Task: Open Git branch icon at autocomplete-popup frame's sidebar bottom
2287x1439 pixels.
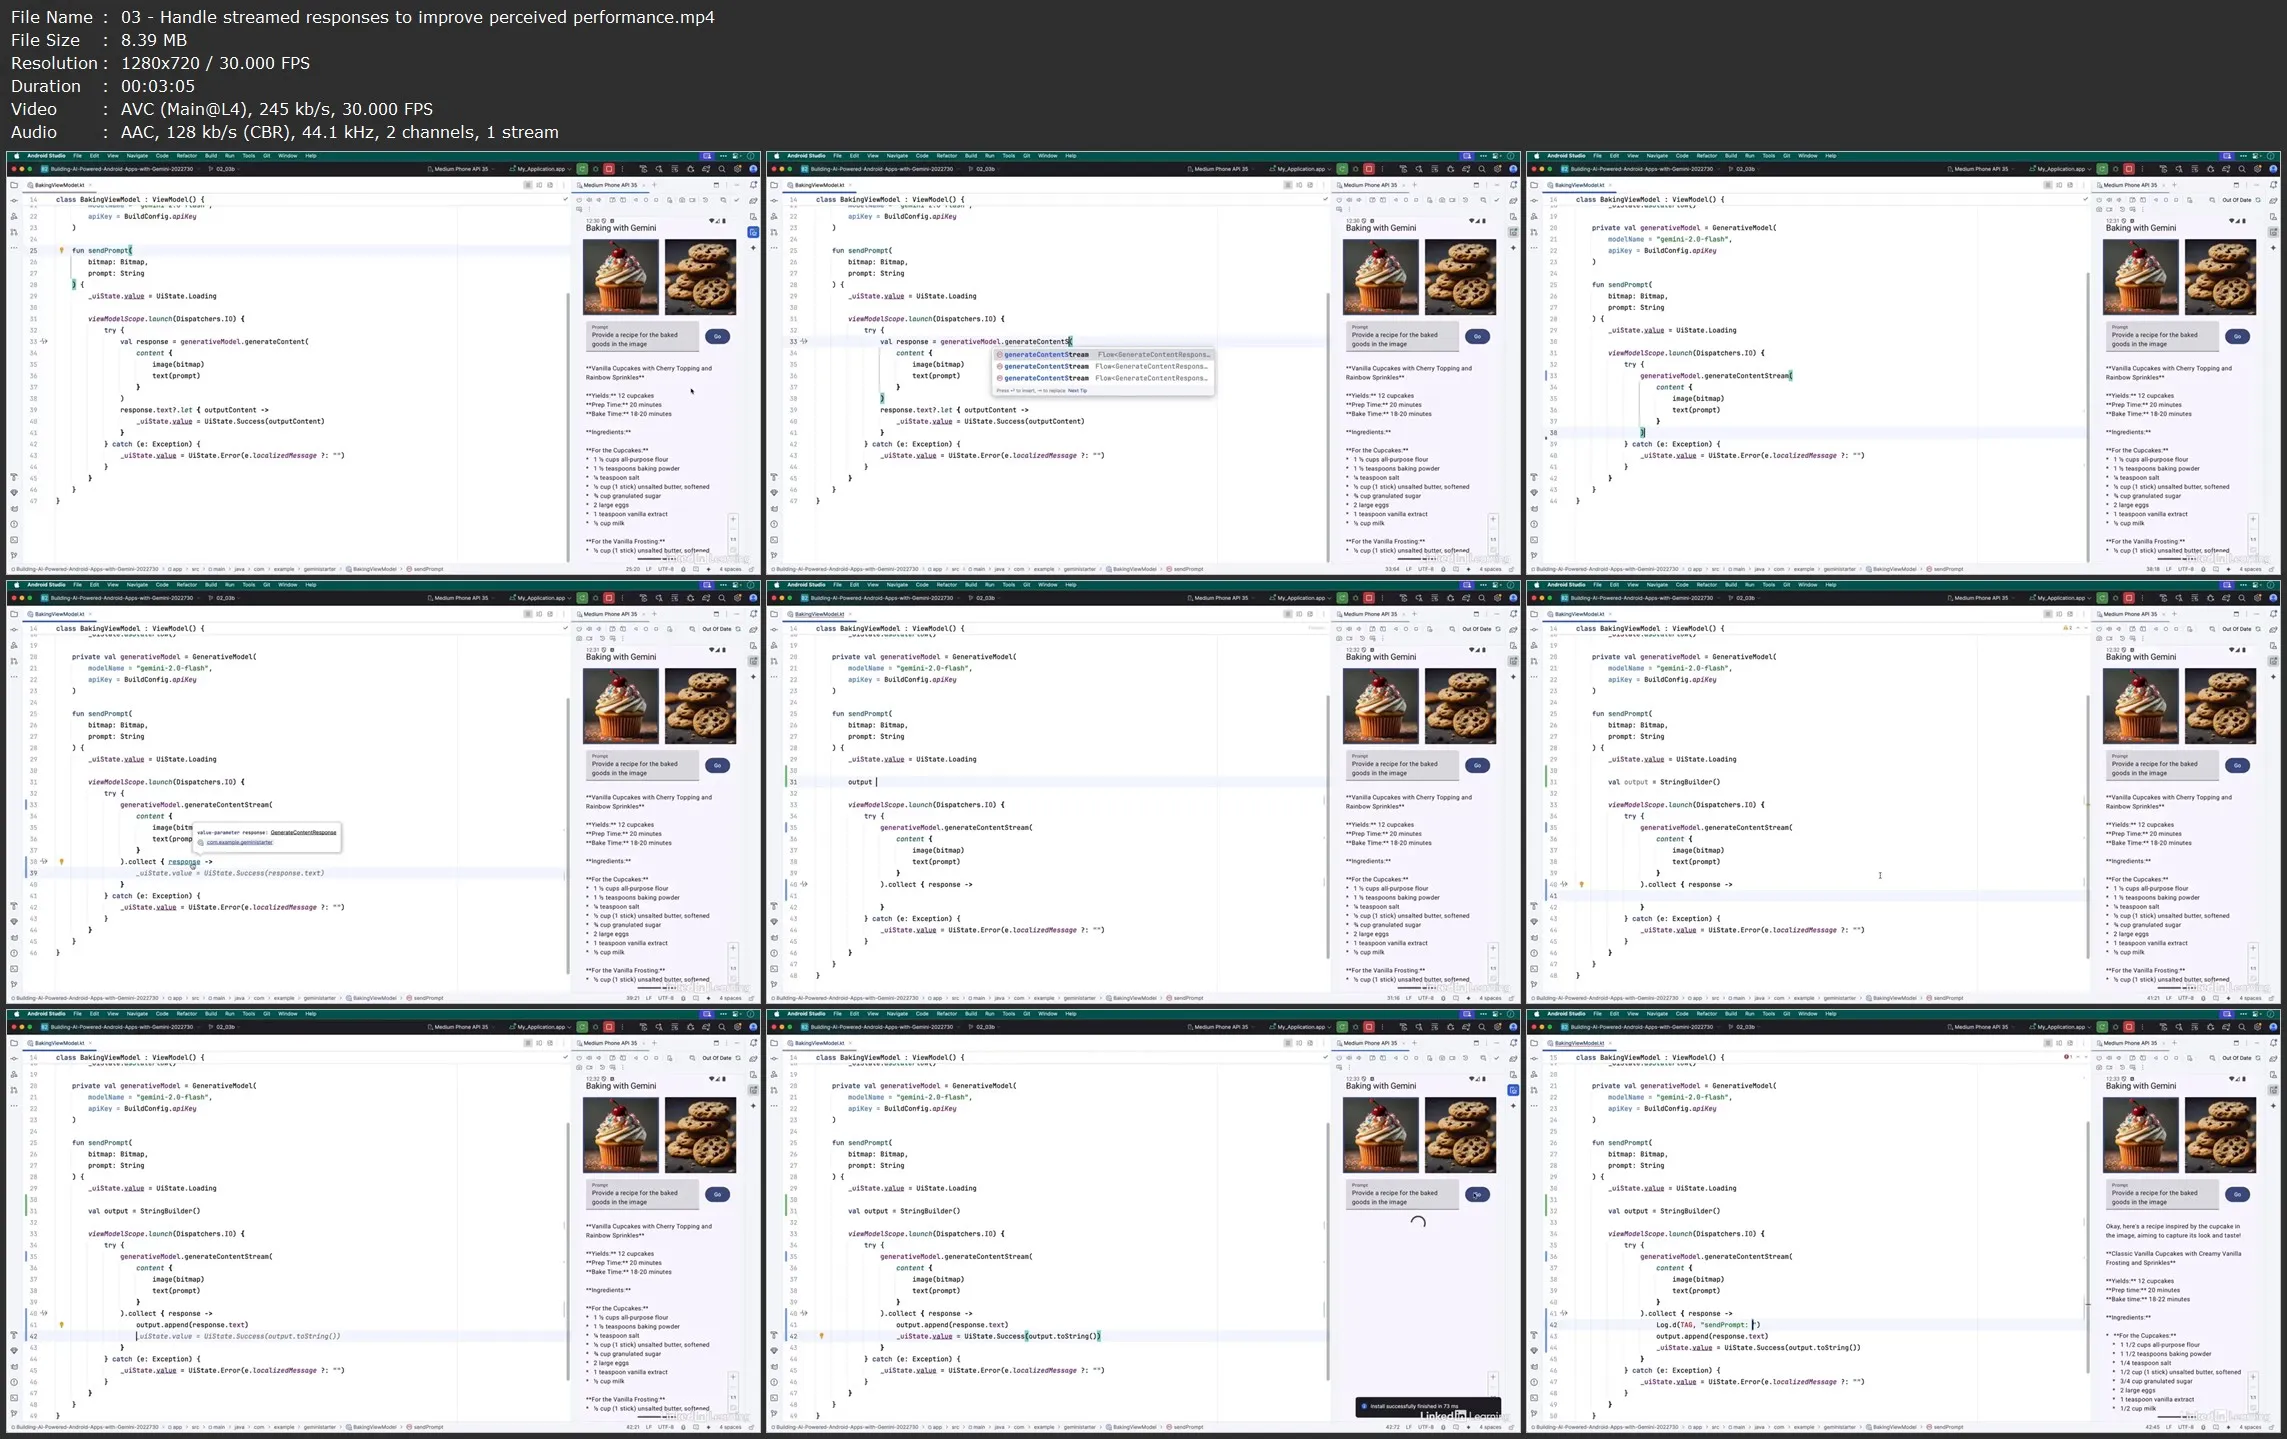Action: click(774, 555)
